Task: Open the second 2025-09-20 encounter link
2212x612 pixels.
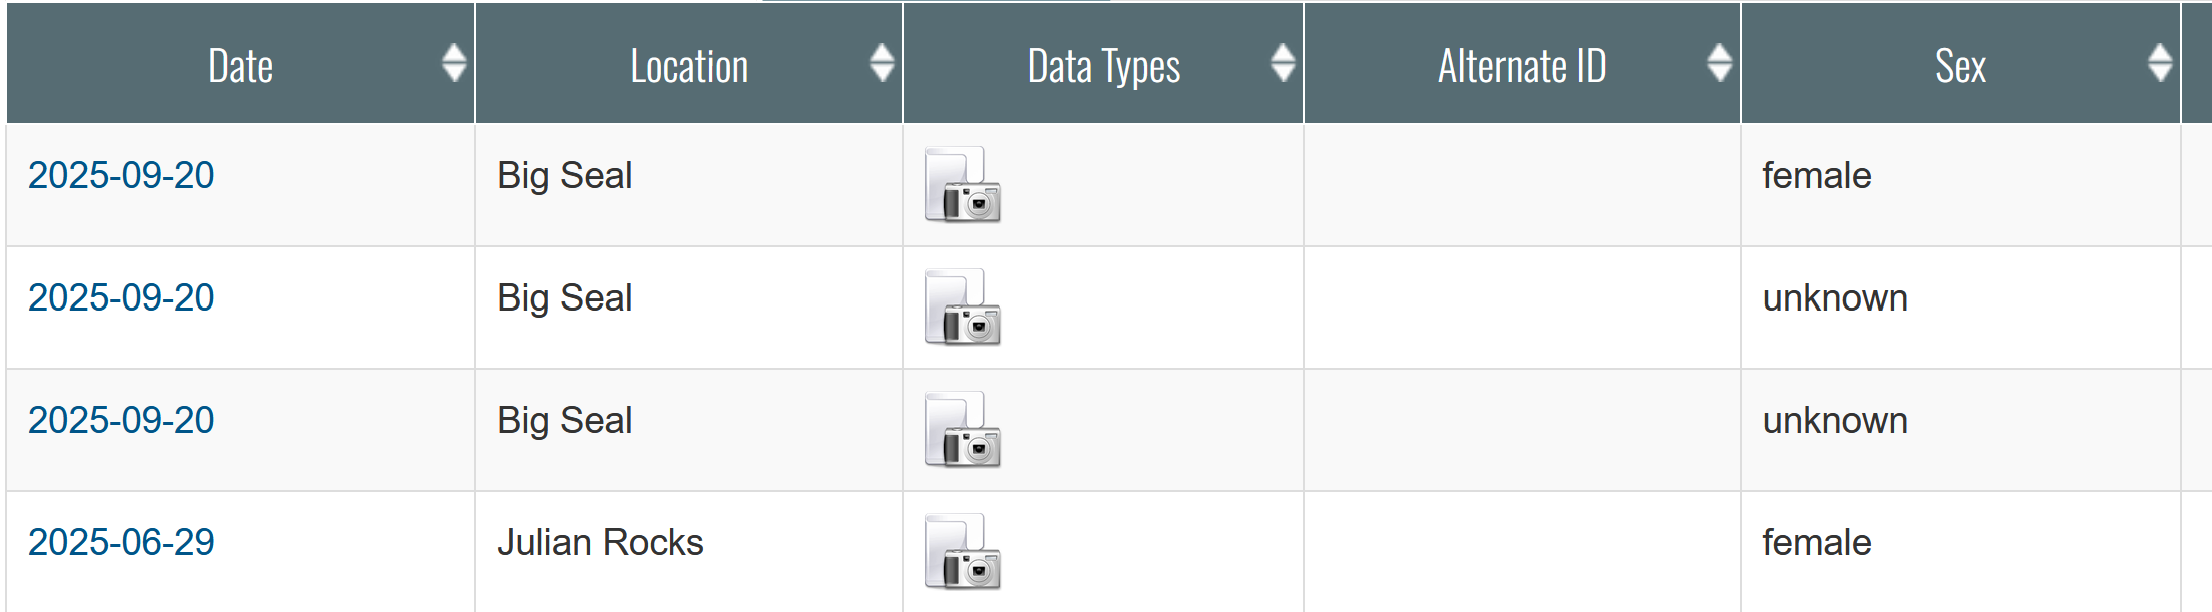Action: click(121, 298)
